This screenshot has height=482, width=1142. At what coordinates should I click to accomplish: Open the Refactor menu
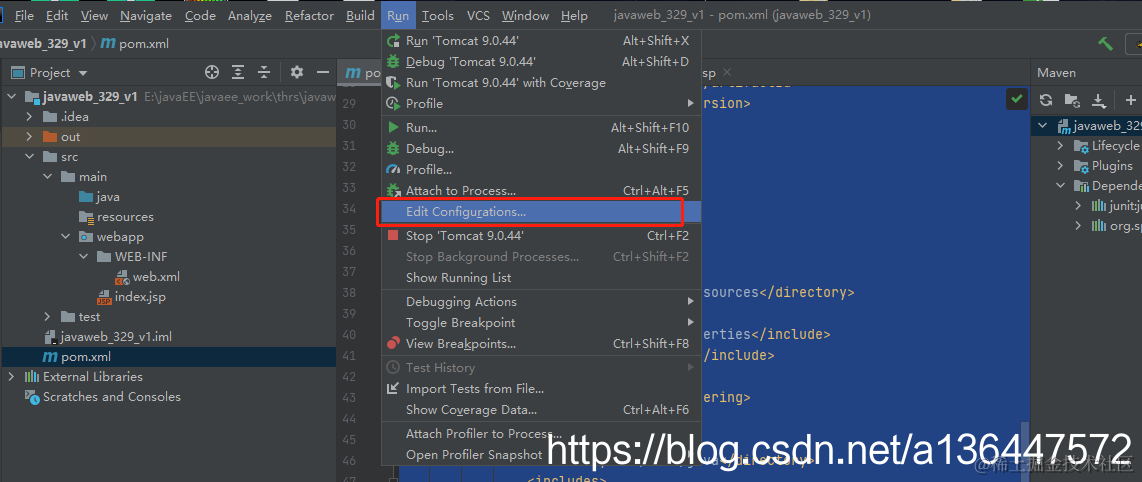click(309, 15)
